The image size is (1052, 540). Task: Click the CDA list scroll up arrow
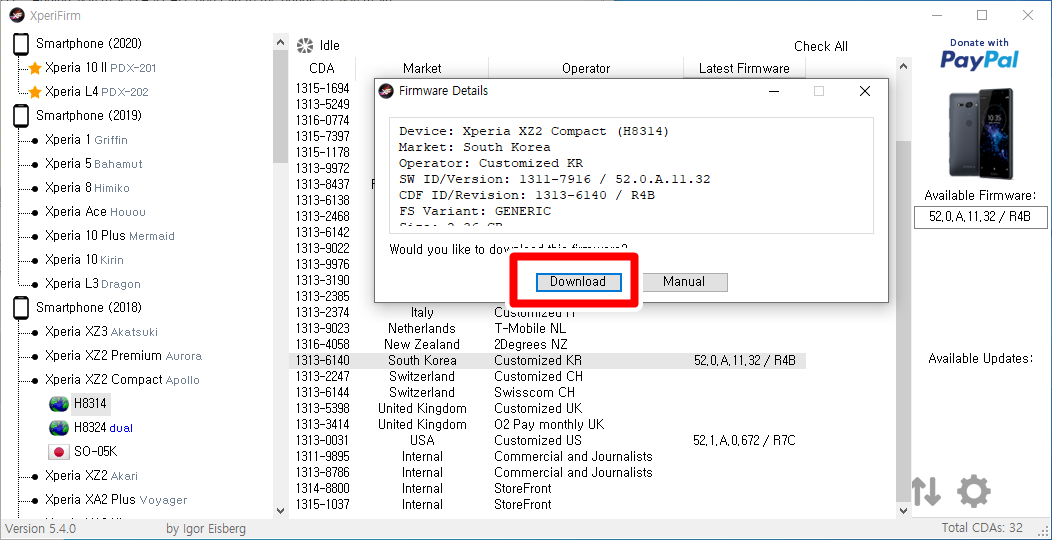pyautogui.click(x=903, y=66)
